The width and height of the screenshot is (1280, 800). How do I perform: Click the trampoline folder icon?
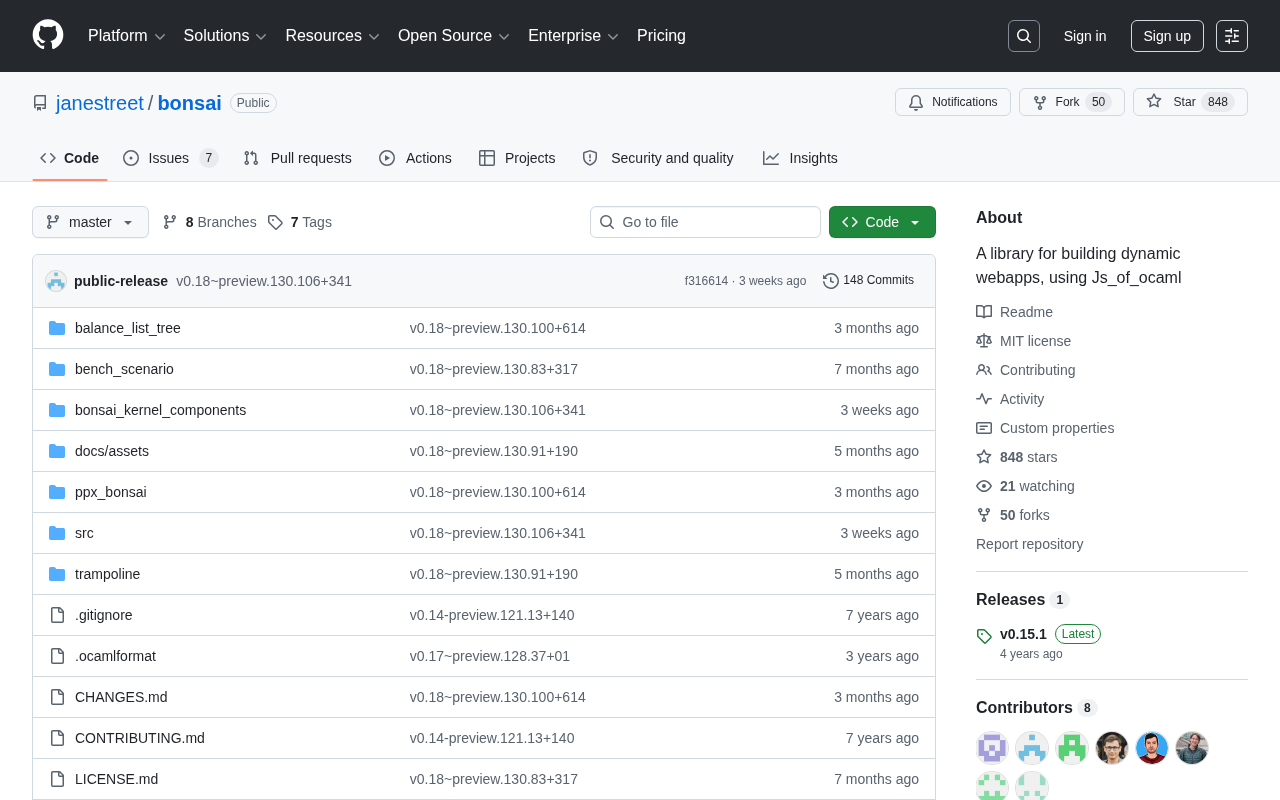coord(57,574)
